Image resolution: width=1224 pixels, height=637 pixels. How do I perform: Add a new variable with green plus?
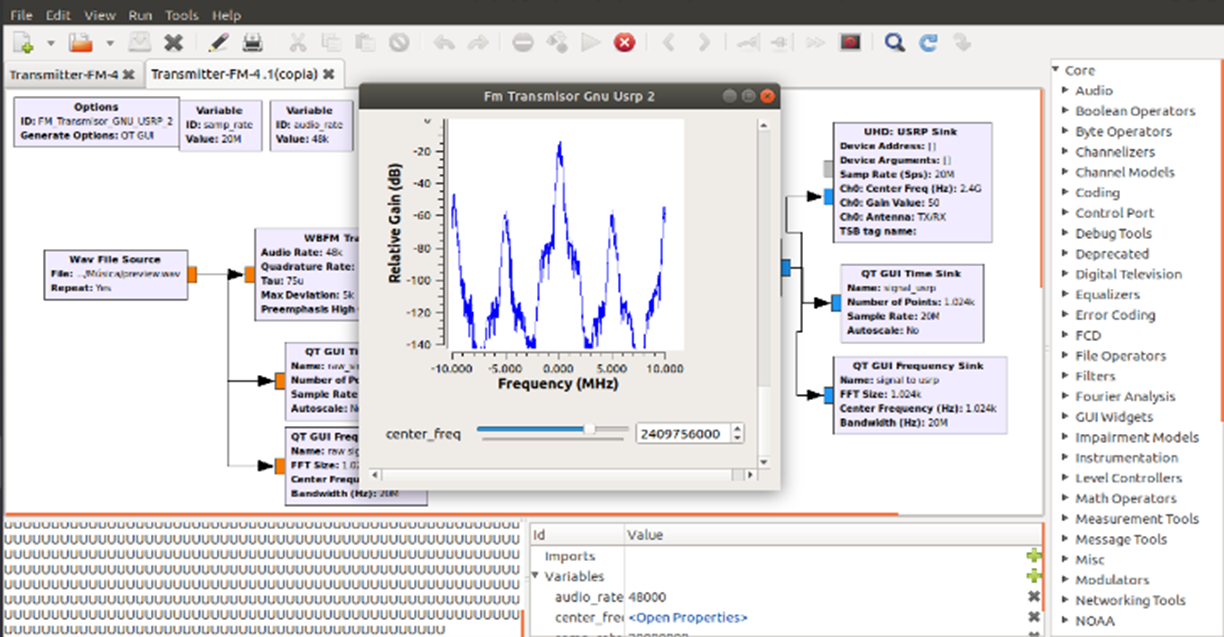(x=1033, y=576)
